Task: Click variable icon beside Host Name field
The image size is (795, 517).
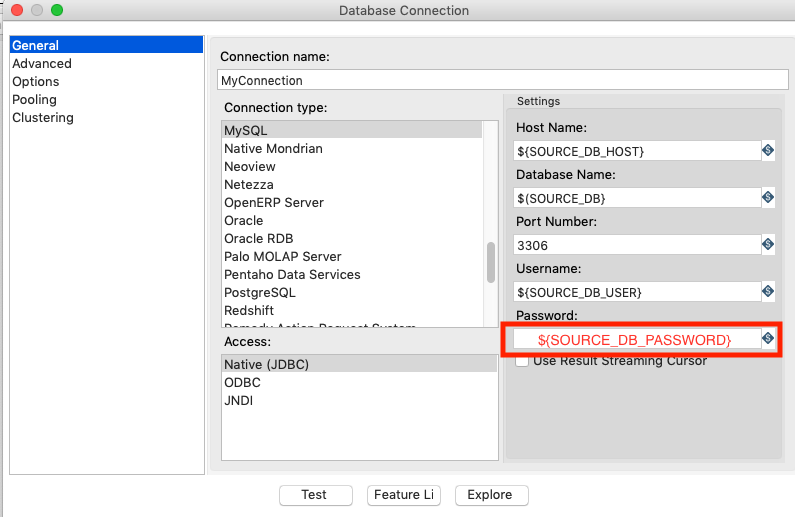Action: click(x=768, y=151)
